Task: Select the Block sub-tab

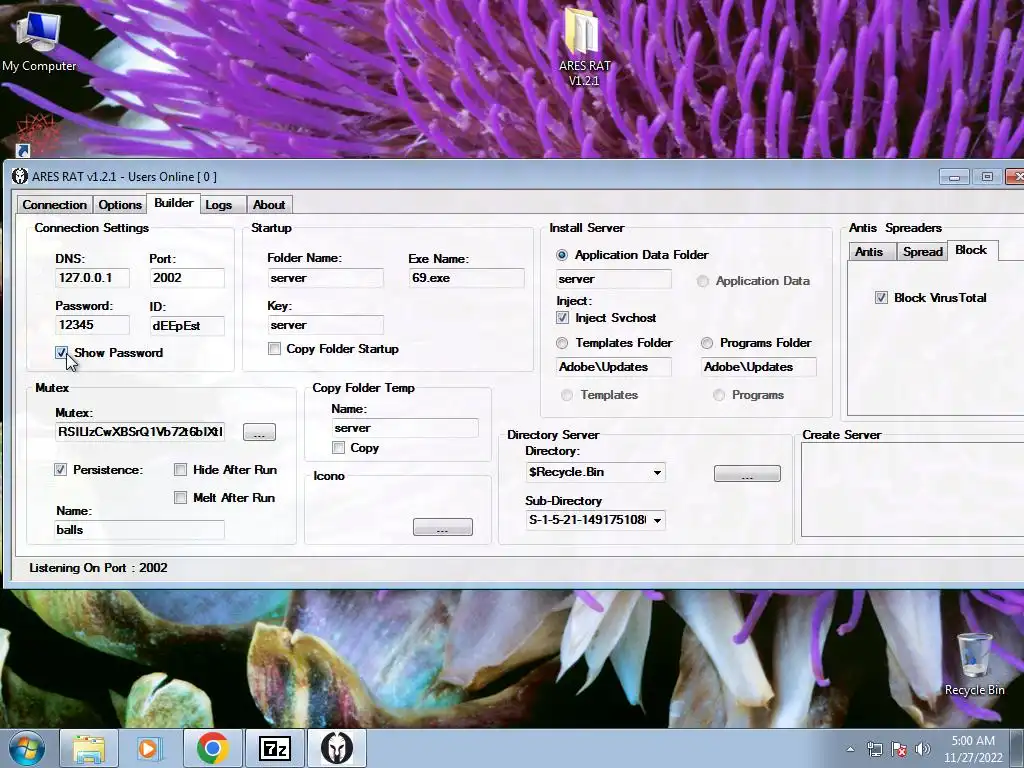Action: point(971,250)
